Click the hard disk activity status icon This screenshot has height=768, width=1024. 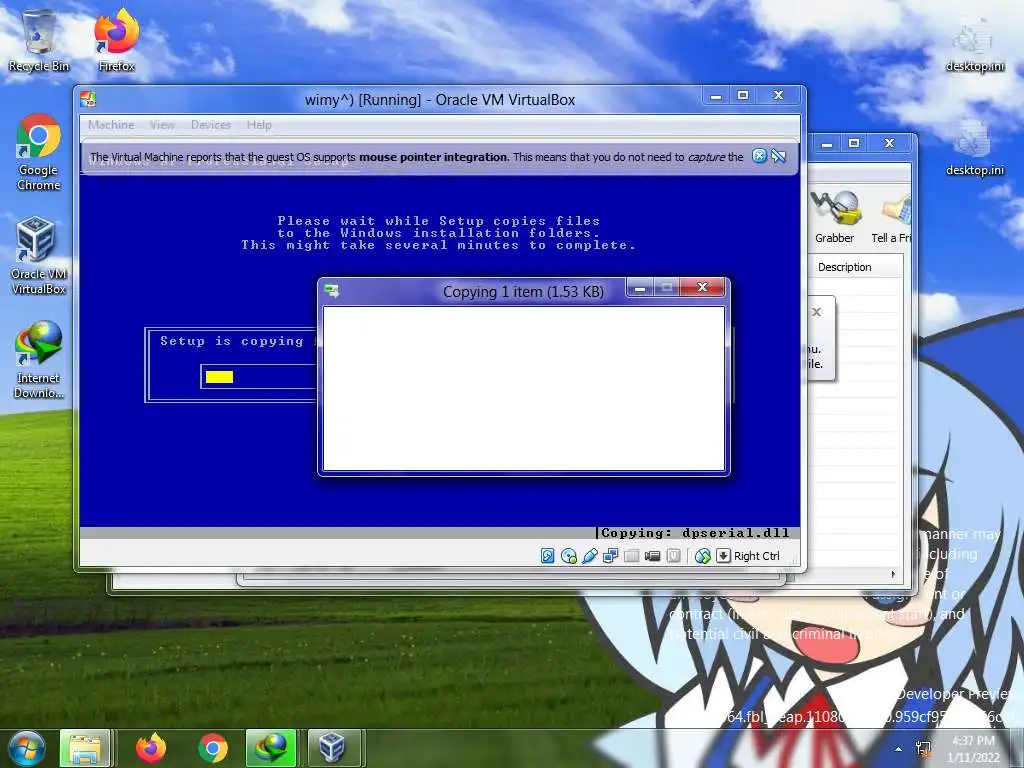(547, 556)
